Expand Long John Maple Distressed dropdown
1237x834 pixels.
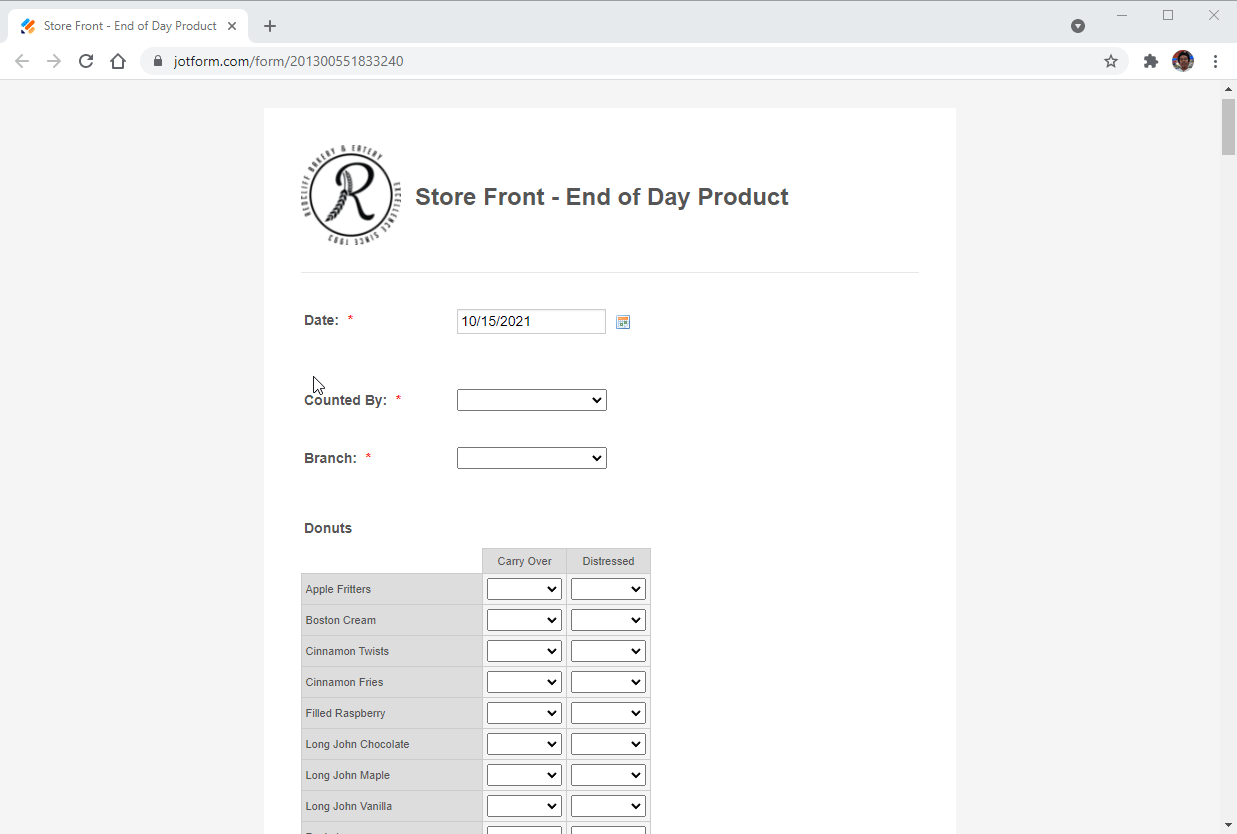click(608, 776)
